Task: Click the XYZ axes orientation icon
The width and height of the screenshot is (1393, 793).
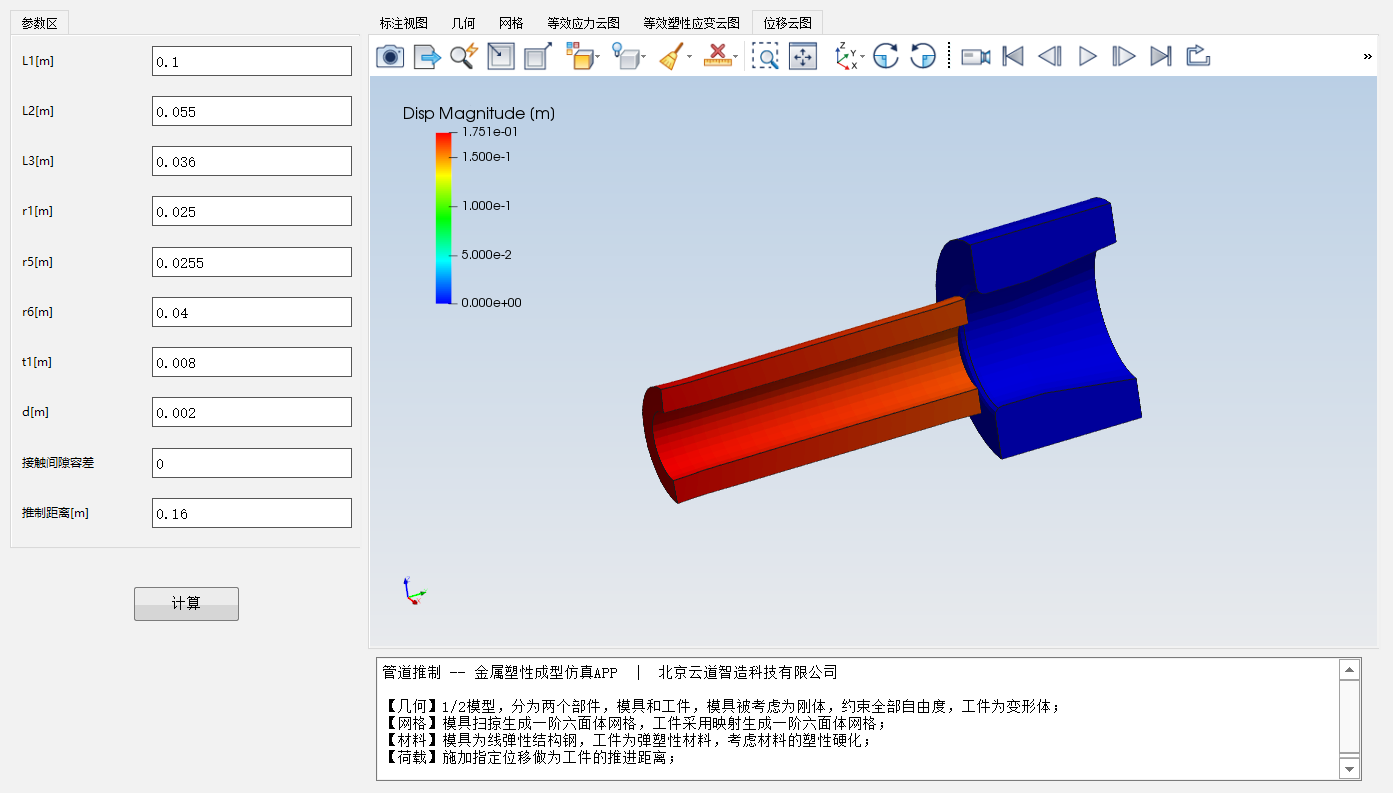Action: pos(846,56)
